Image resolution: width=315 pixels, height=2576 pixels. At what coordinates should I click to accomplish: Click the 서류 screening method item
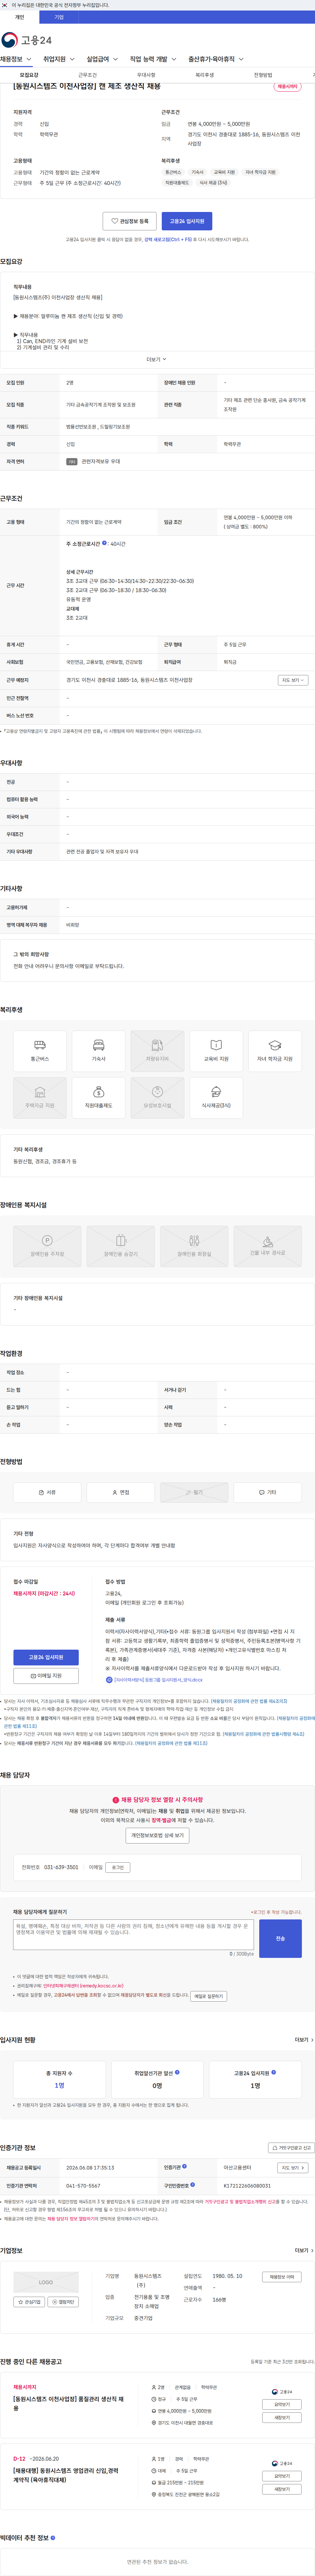(x=47, y=1492)
